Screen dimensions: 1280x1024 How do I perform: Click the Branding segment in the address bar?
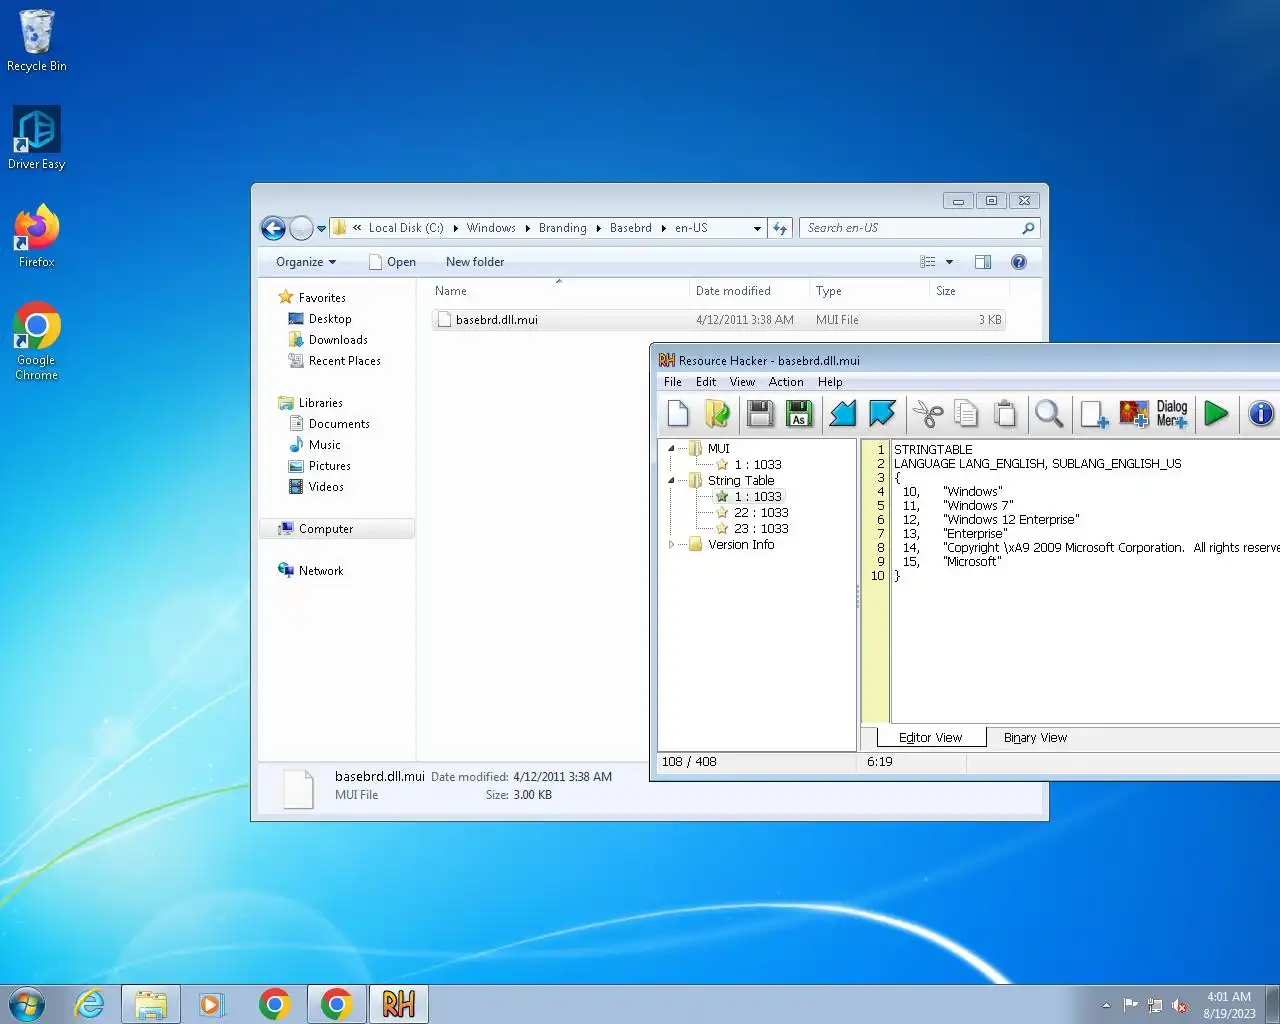point(562,228)
